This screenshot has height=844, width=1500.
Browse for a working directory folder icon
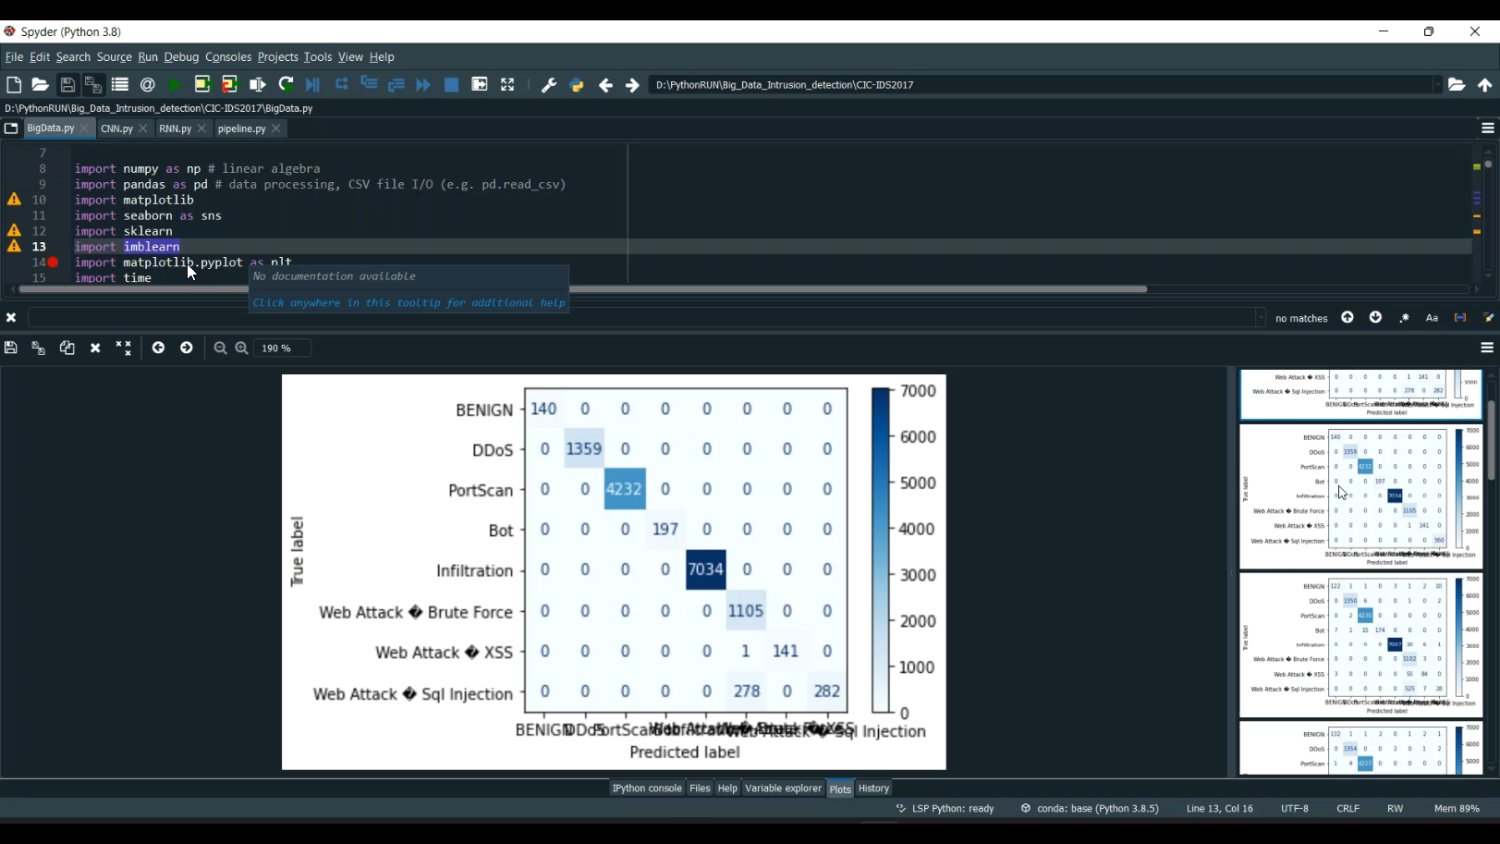point(1456,85)
